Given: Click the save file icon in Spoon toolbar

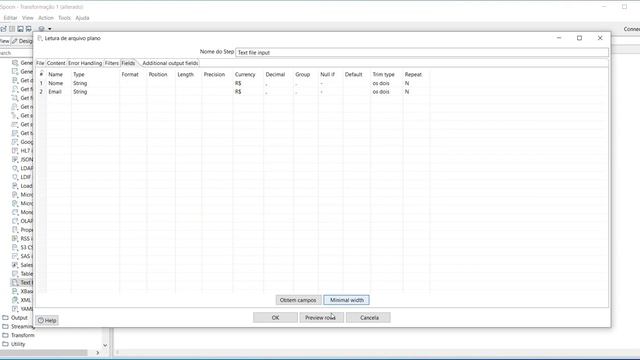Looking at the screenshot, I should 20,29.
